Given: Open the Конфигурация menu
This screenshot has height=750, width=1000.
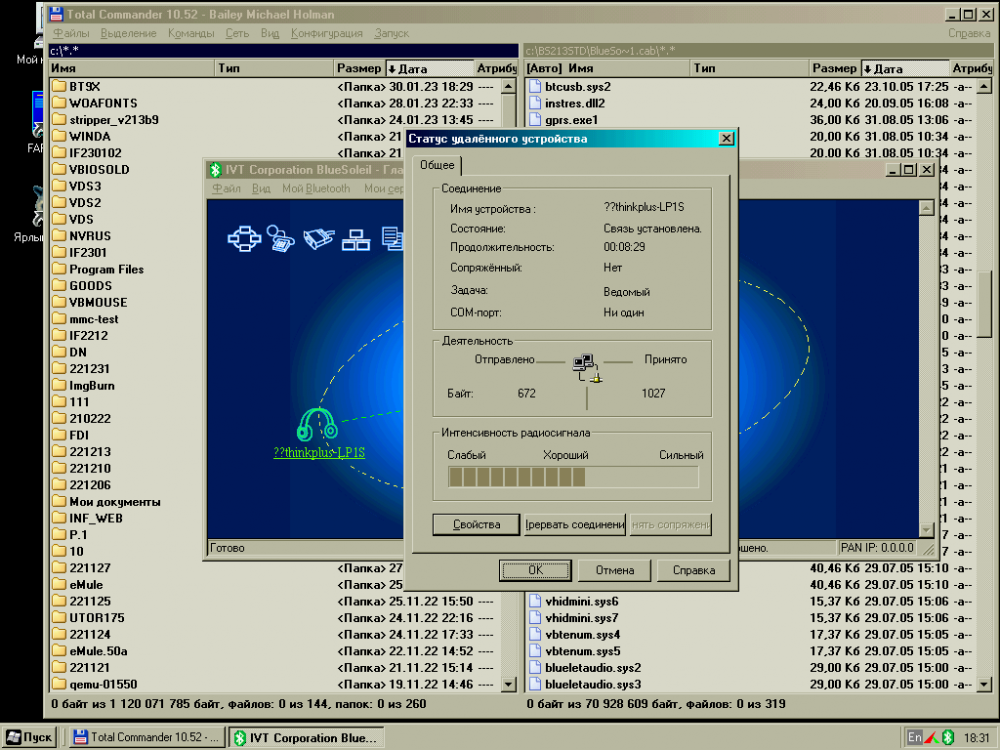Looking at the screenshot, I should 326,33.
